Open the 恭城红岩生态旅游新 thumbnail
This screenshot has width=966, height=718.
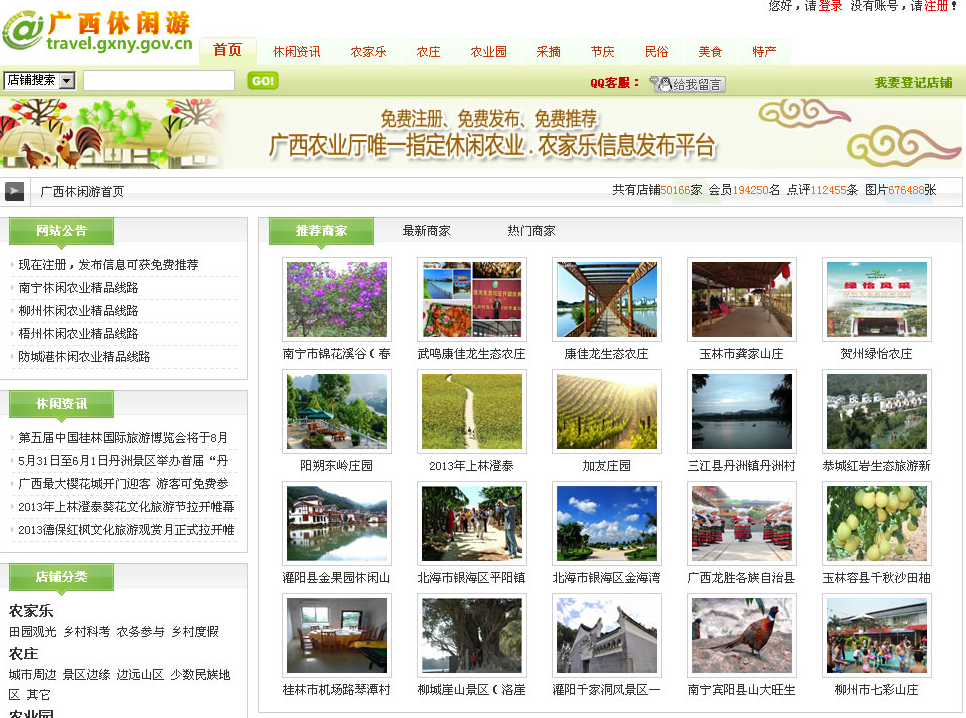click(x=877, y=412)
